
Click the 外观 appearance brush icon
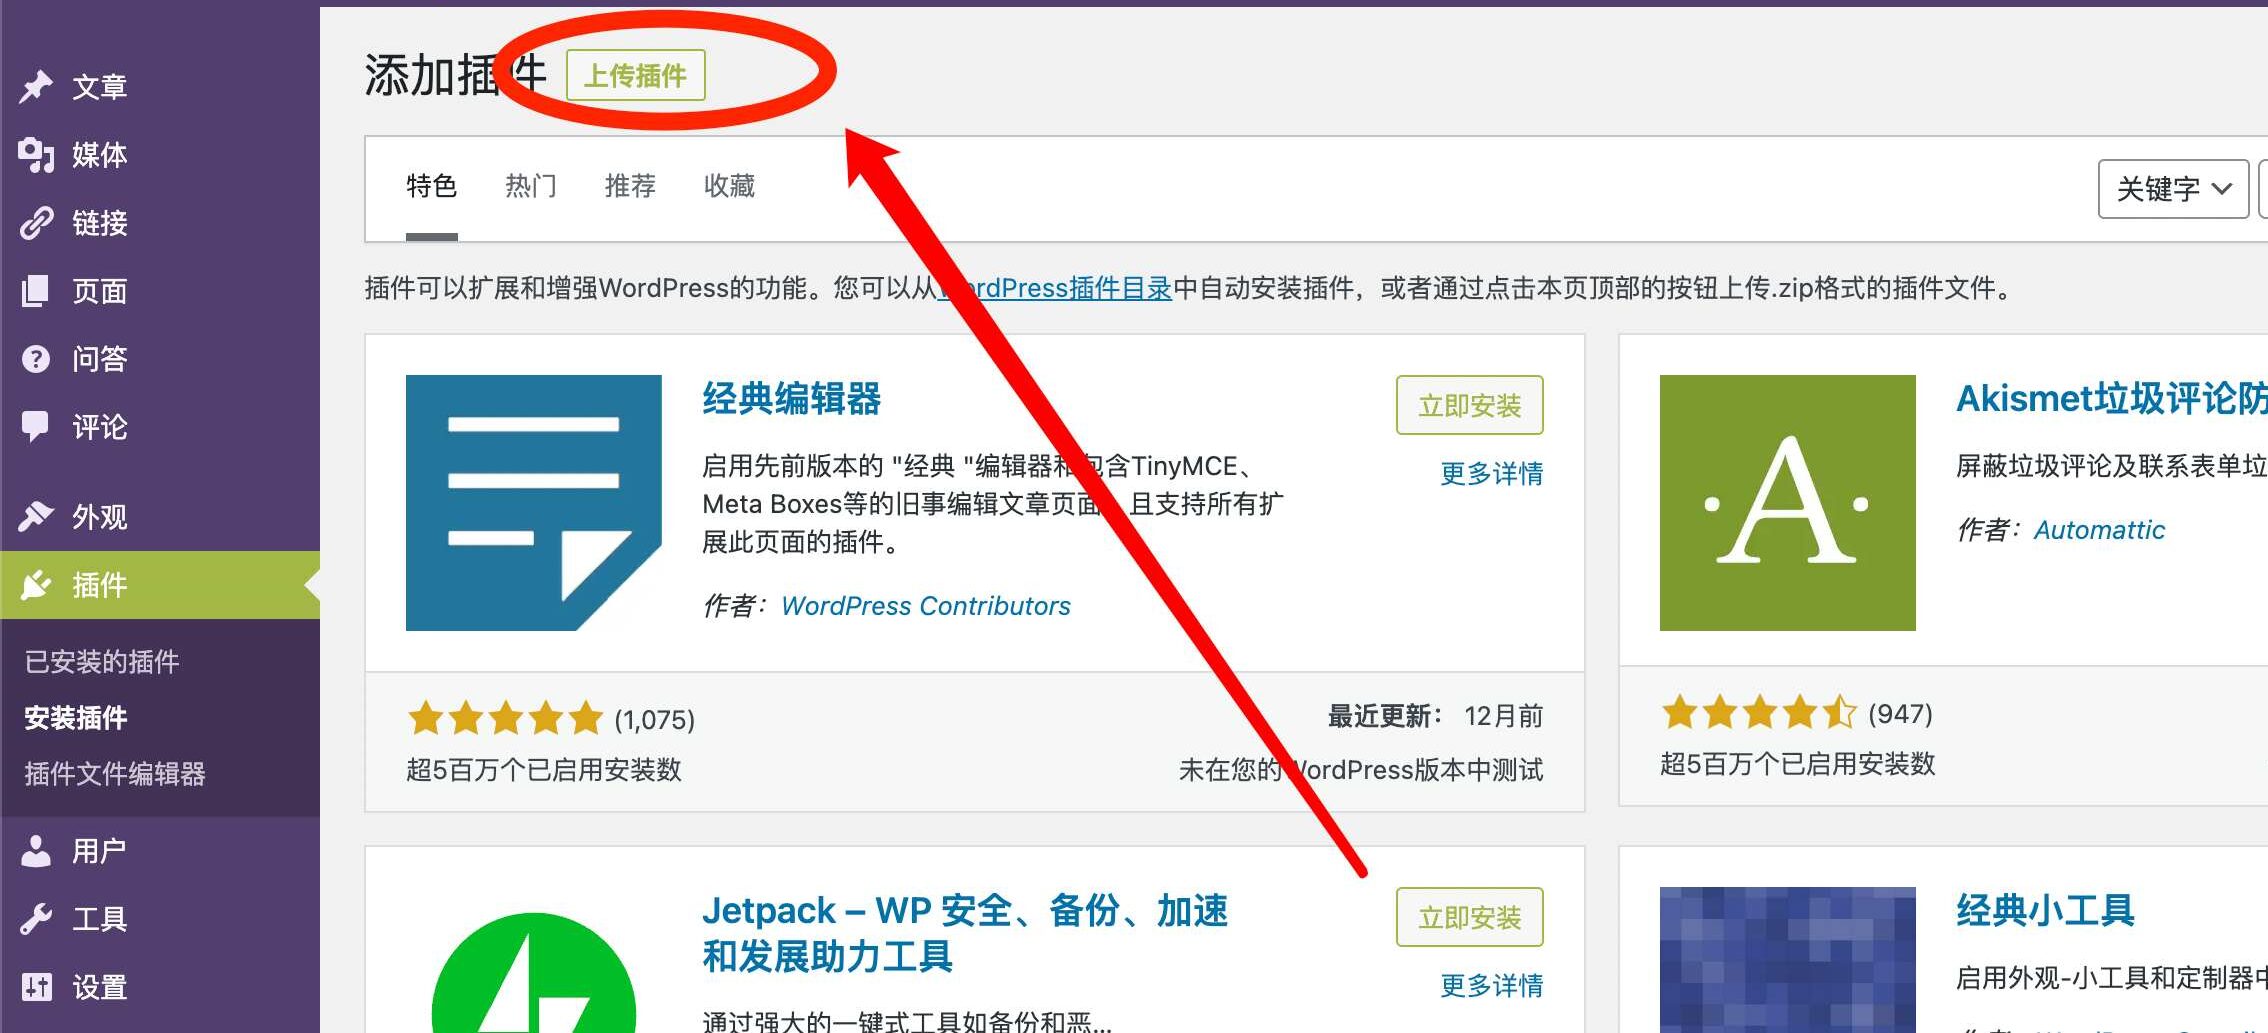pyautogui.click(x=36, y=517)
